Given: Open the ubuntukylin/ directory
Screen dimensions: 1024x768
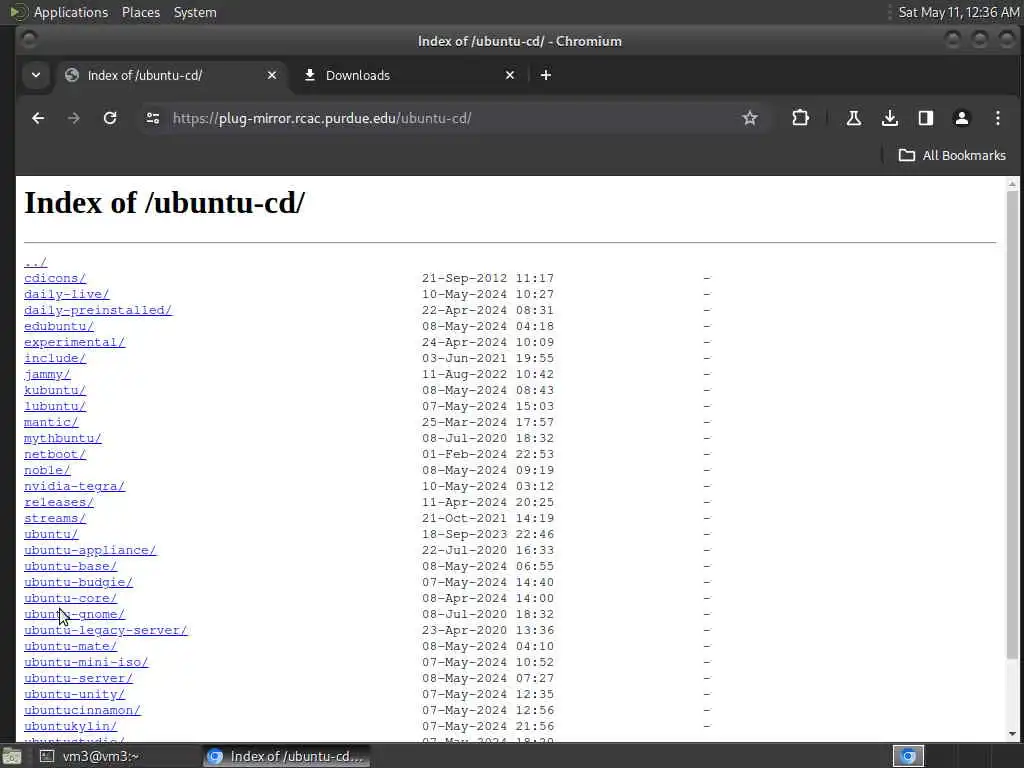Looking at the screenshot, I should coord(71,726).
